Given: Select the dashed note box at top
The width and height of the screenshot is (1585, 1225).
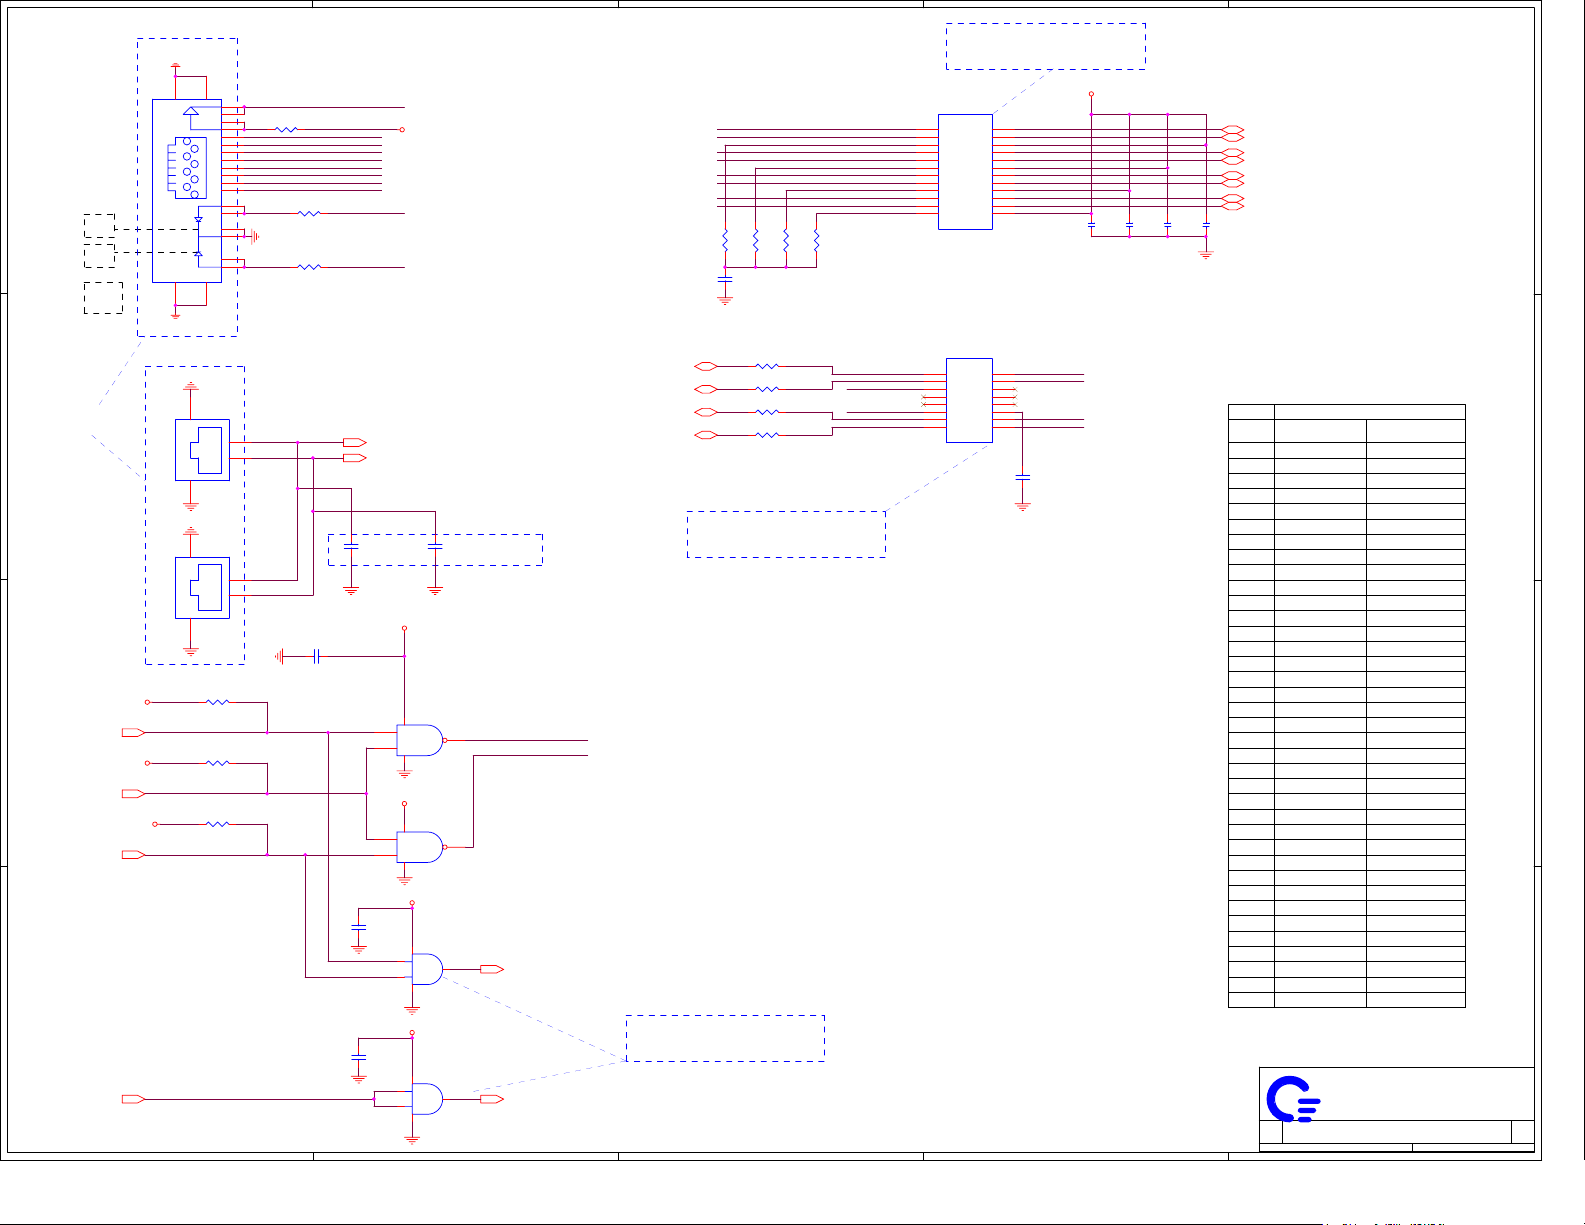Looking at the screenshot, I should [x=1046, y=47].
